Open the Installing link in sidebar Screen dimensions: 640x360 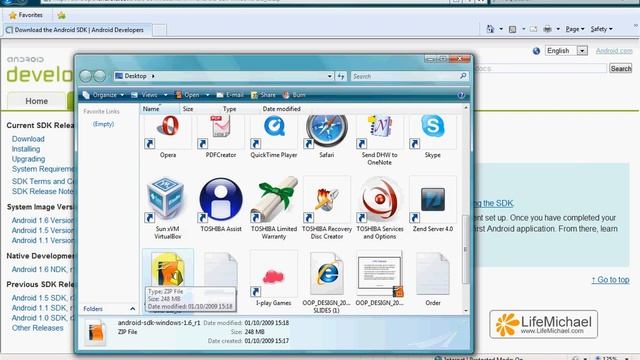click(26, 149)
